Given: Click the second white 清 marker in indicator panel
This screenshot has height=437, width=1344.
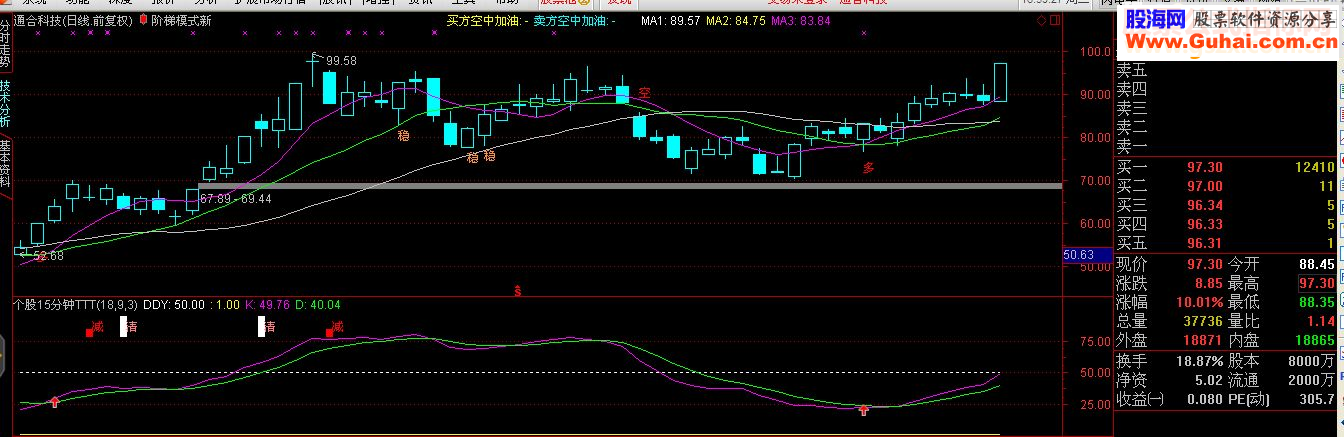Looking at the screenshot, I should (269, 326).
